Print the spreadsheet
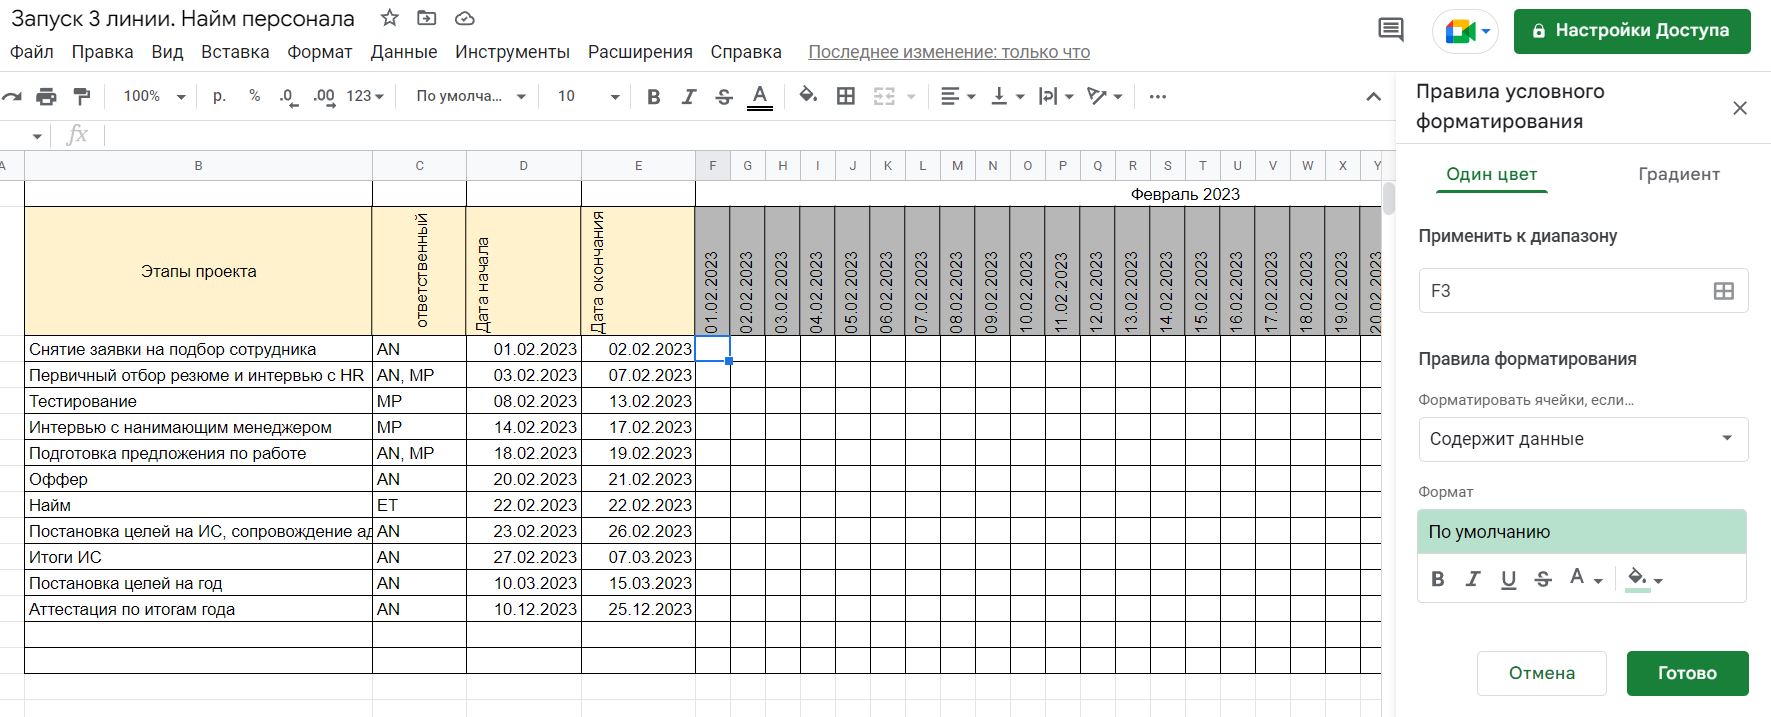 [46, 96]
